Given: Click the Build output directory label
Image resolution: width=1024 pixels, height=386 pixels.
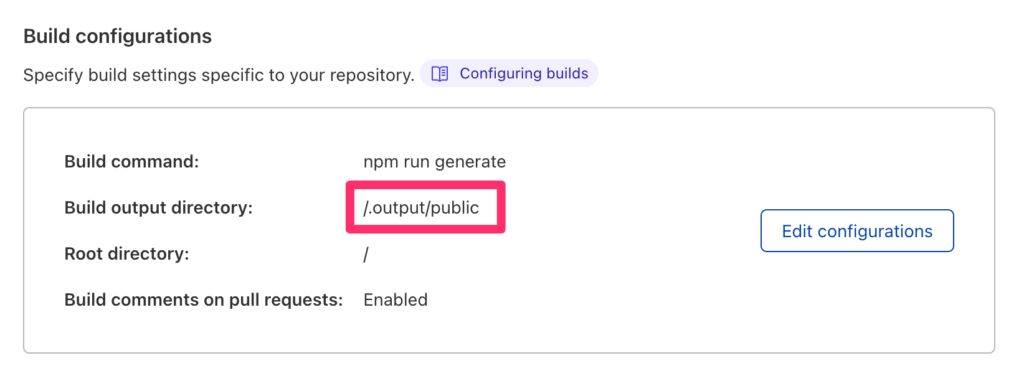Looking at the screenshot, I should coord(158,208).
